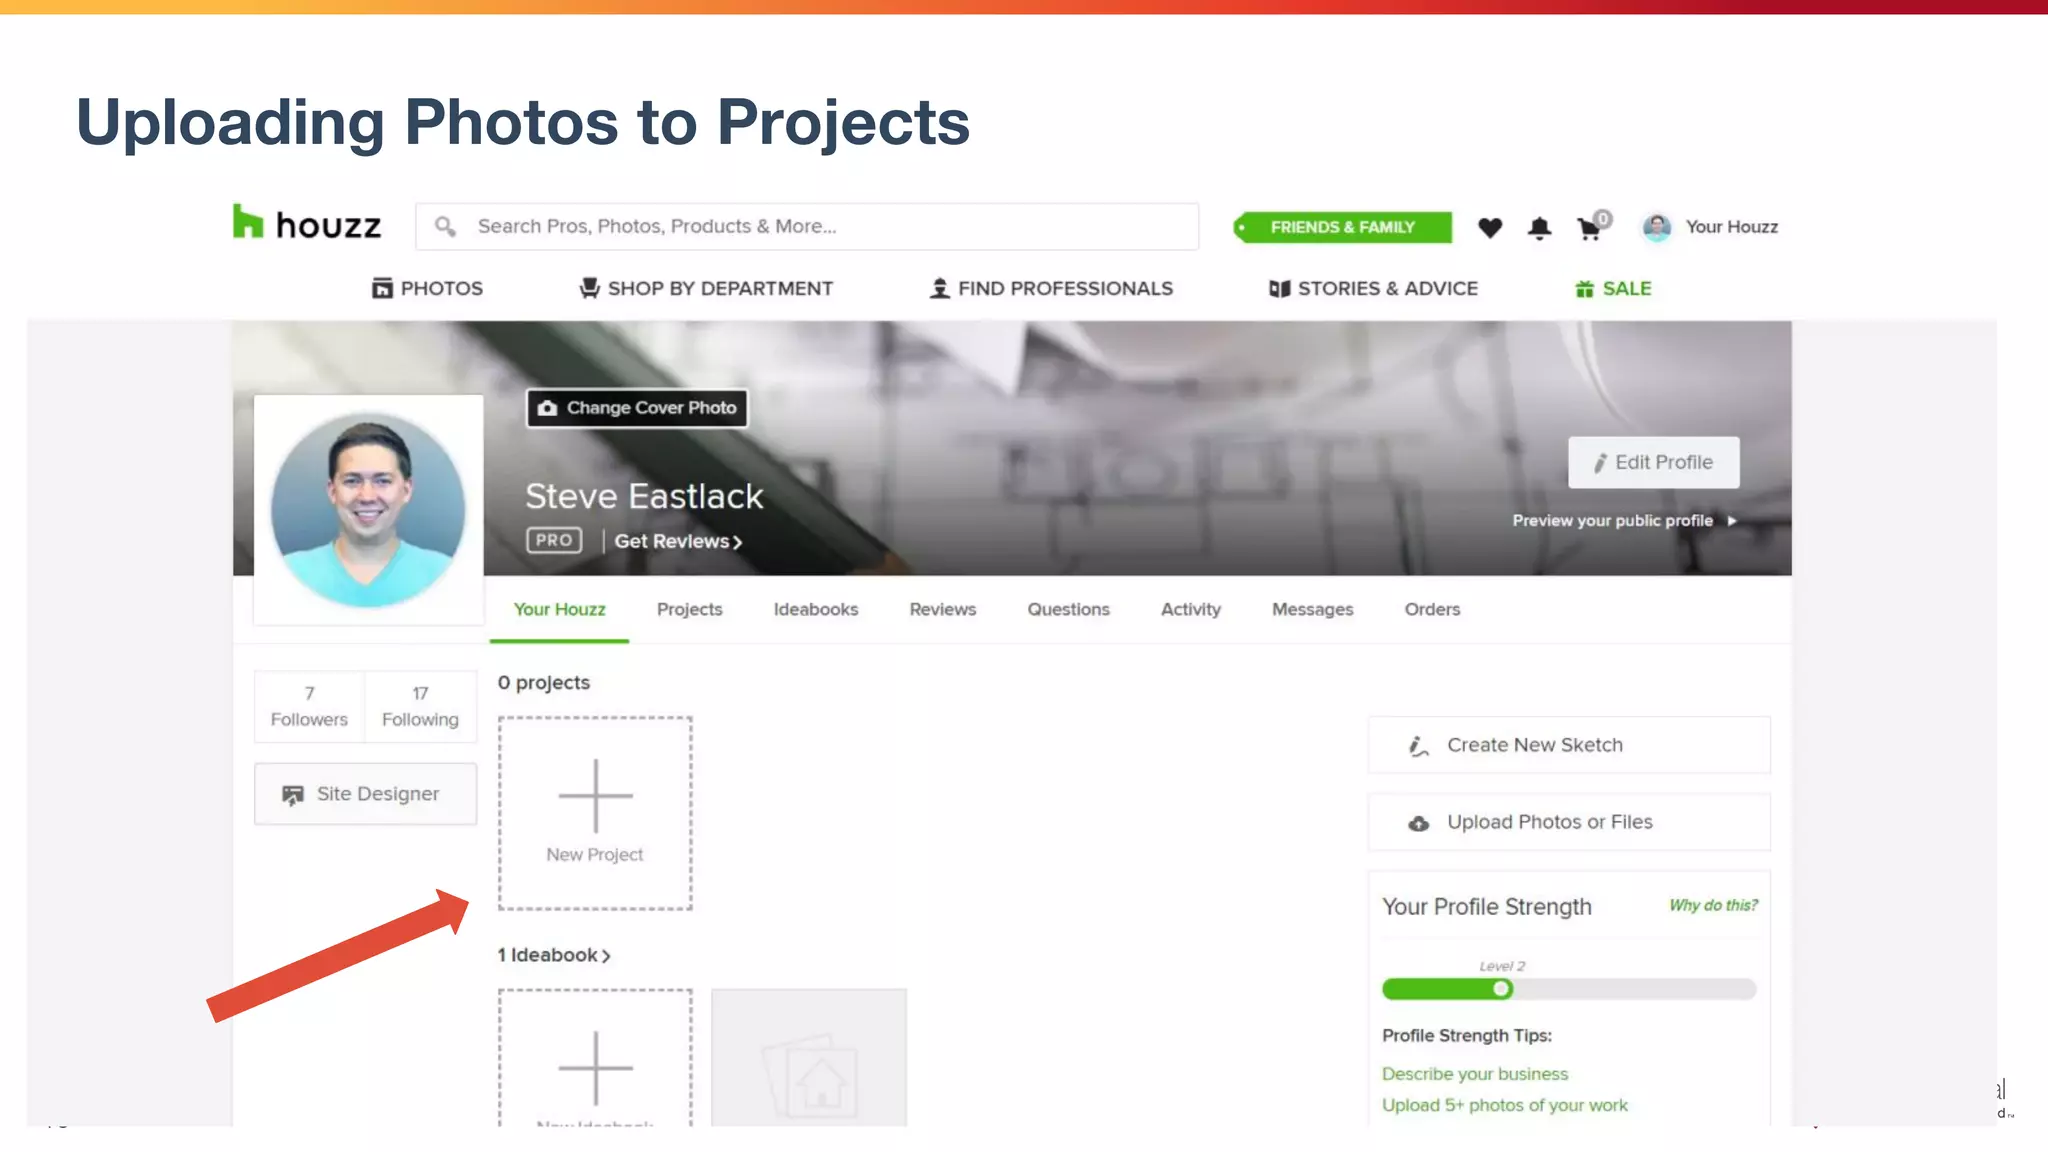This screenshot has width=2048, height=1152.
Task: Click in the search pros and photos field
Action: click(807, 227)
